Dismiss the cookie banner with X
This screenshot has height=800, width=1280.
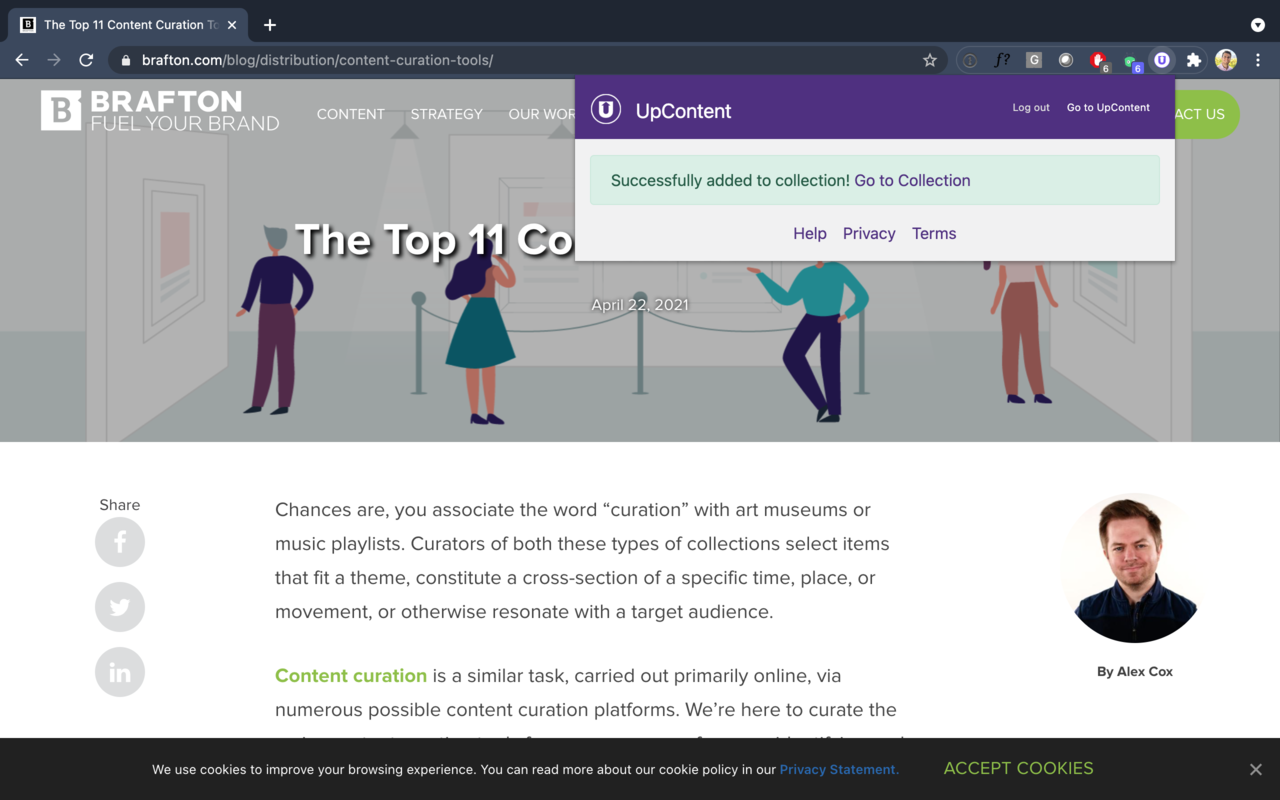(x=1255, y=769)
